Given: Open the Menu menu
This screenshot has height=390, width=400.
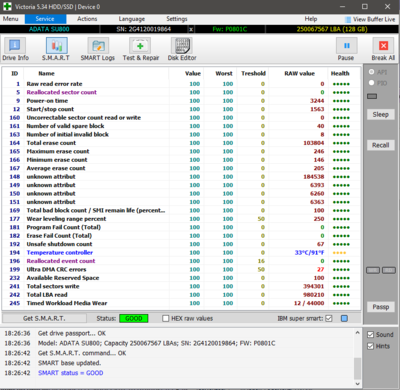Looking at the screenshot, I should tap(11, 19).
